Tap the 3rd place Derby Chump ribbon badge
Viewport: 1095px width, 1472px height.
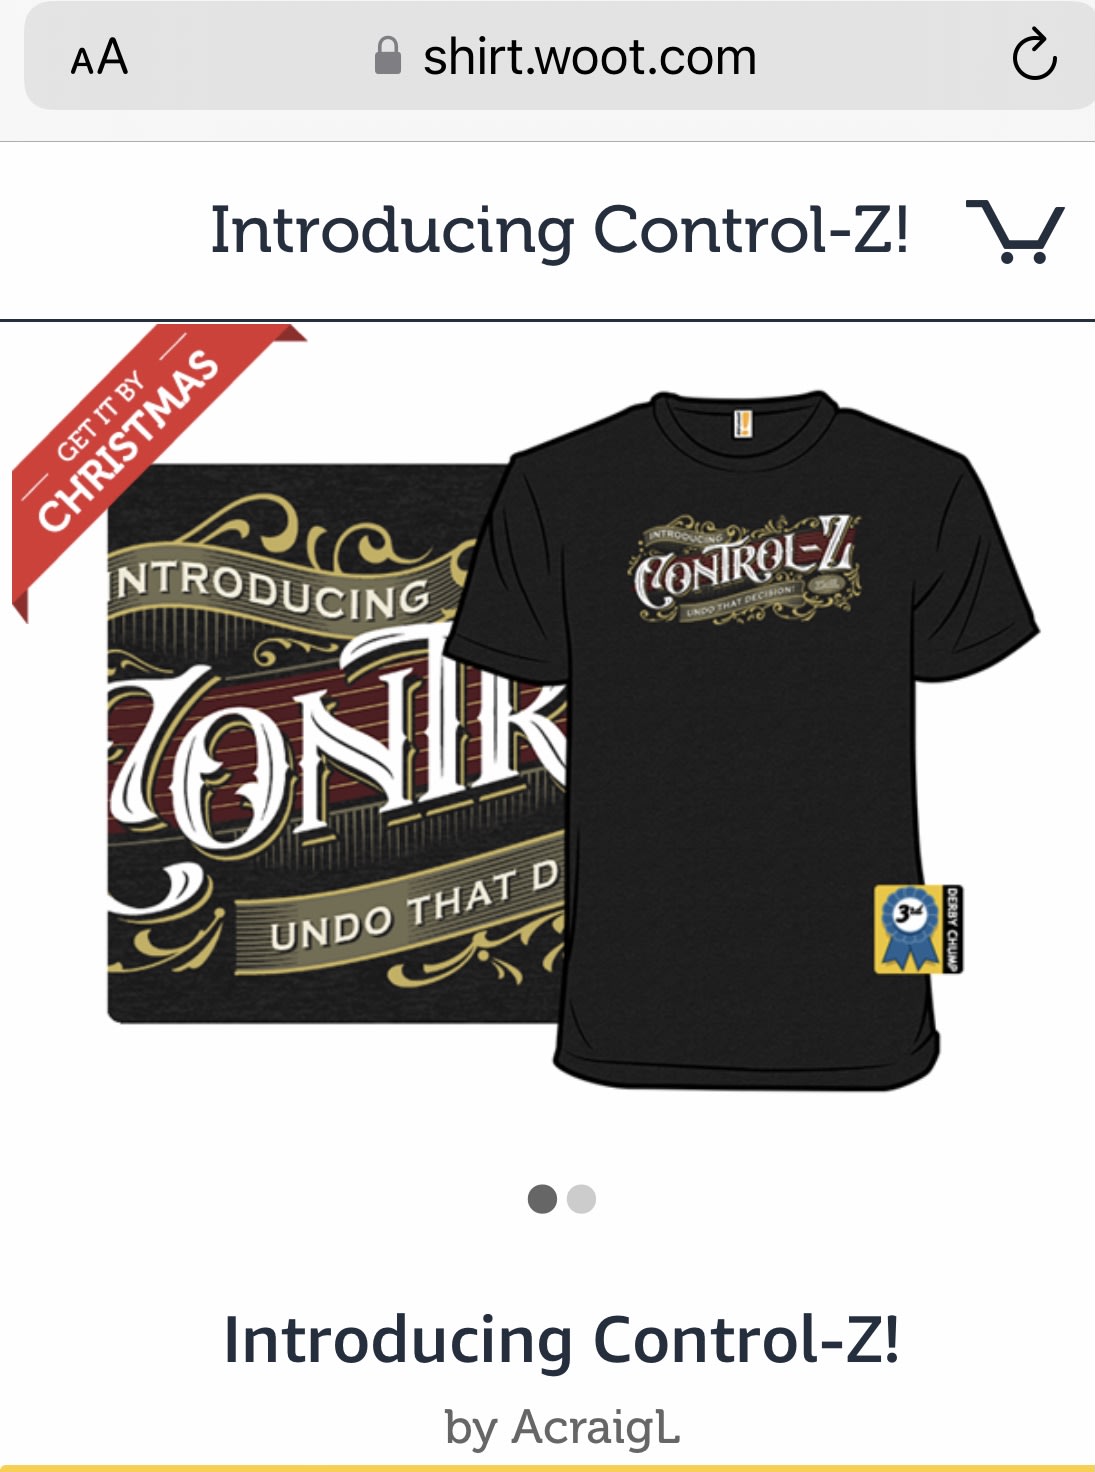click(918, 929)
